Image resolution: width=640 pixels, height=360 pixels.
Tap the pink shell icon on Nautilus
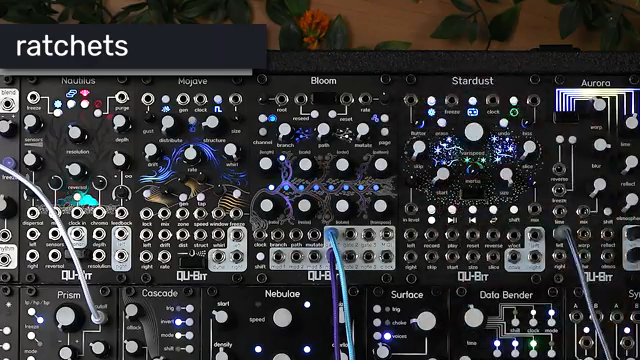point(84,94)
